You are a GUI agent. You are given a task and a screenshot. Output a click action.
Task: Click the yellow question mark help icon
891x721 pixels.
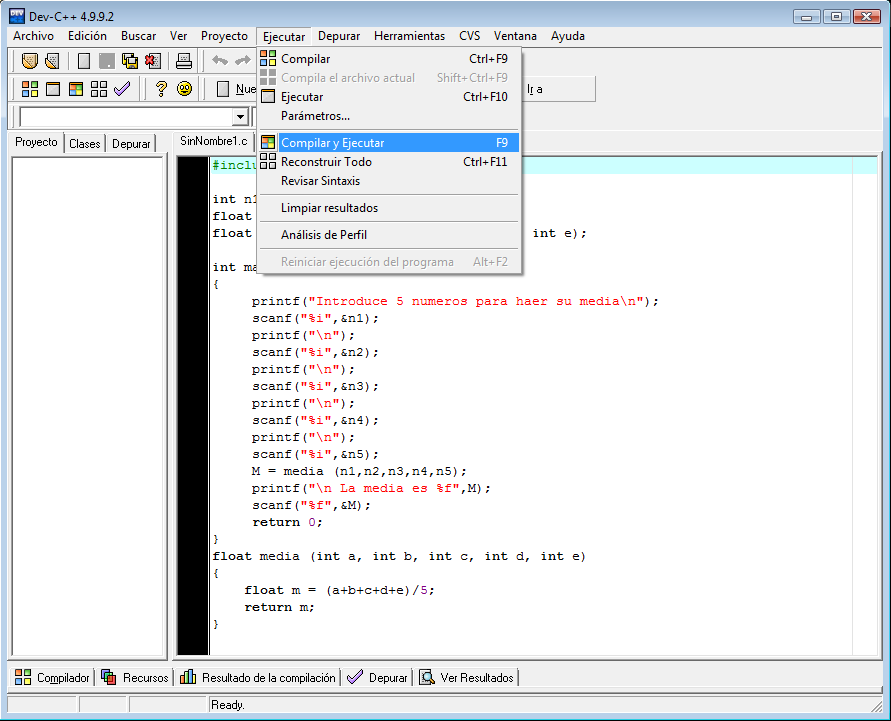point(161,89)
